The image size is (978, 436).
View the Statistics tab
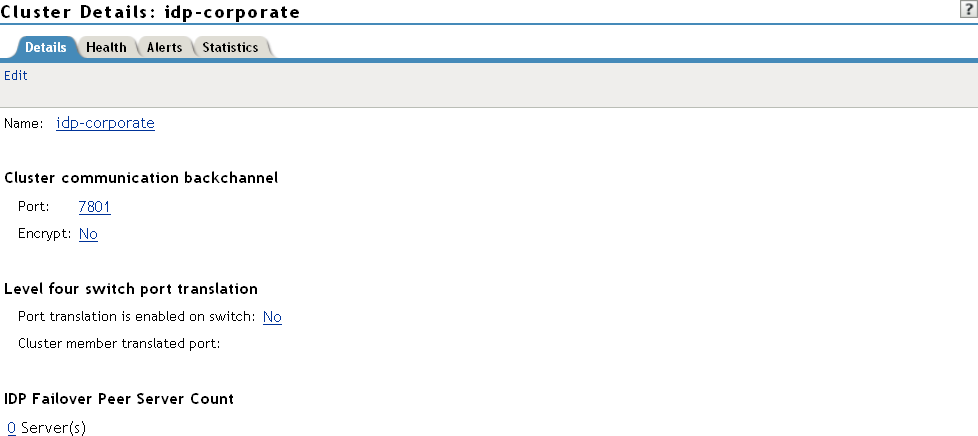[230, 47]
